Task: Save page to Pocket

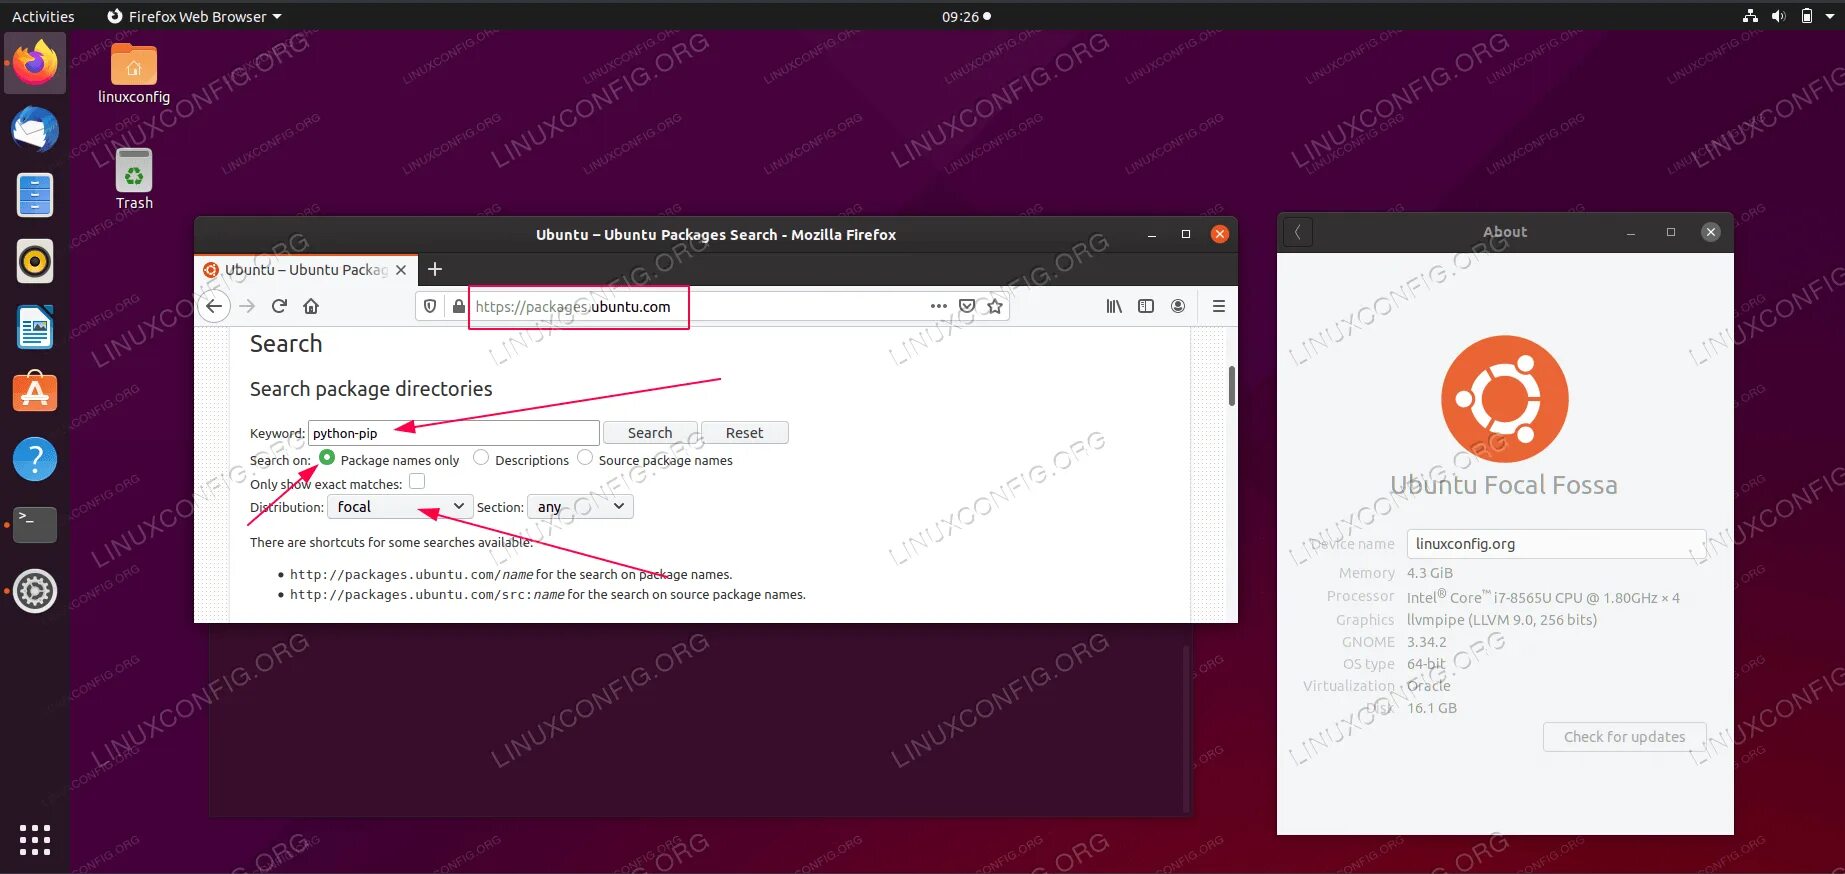Action: tap(967, 306)
